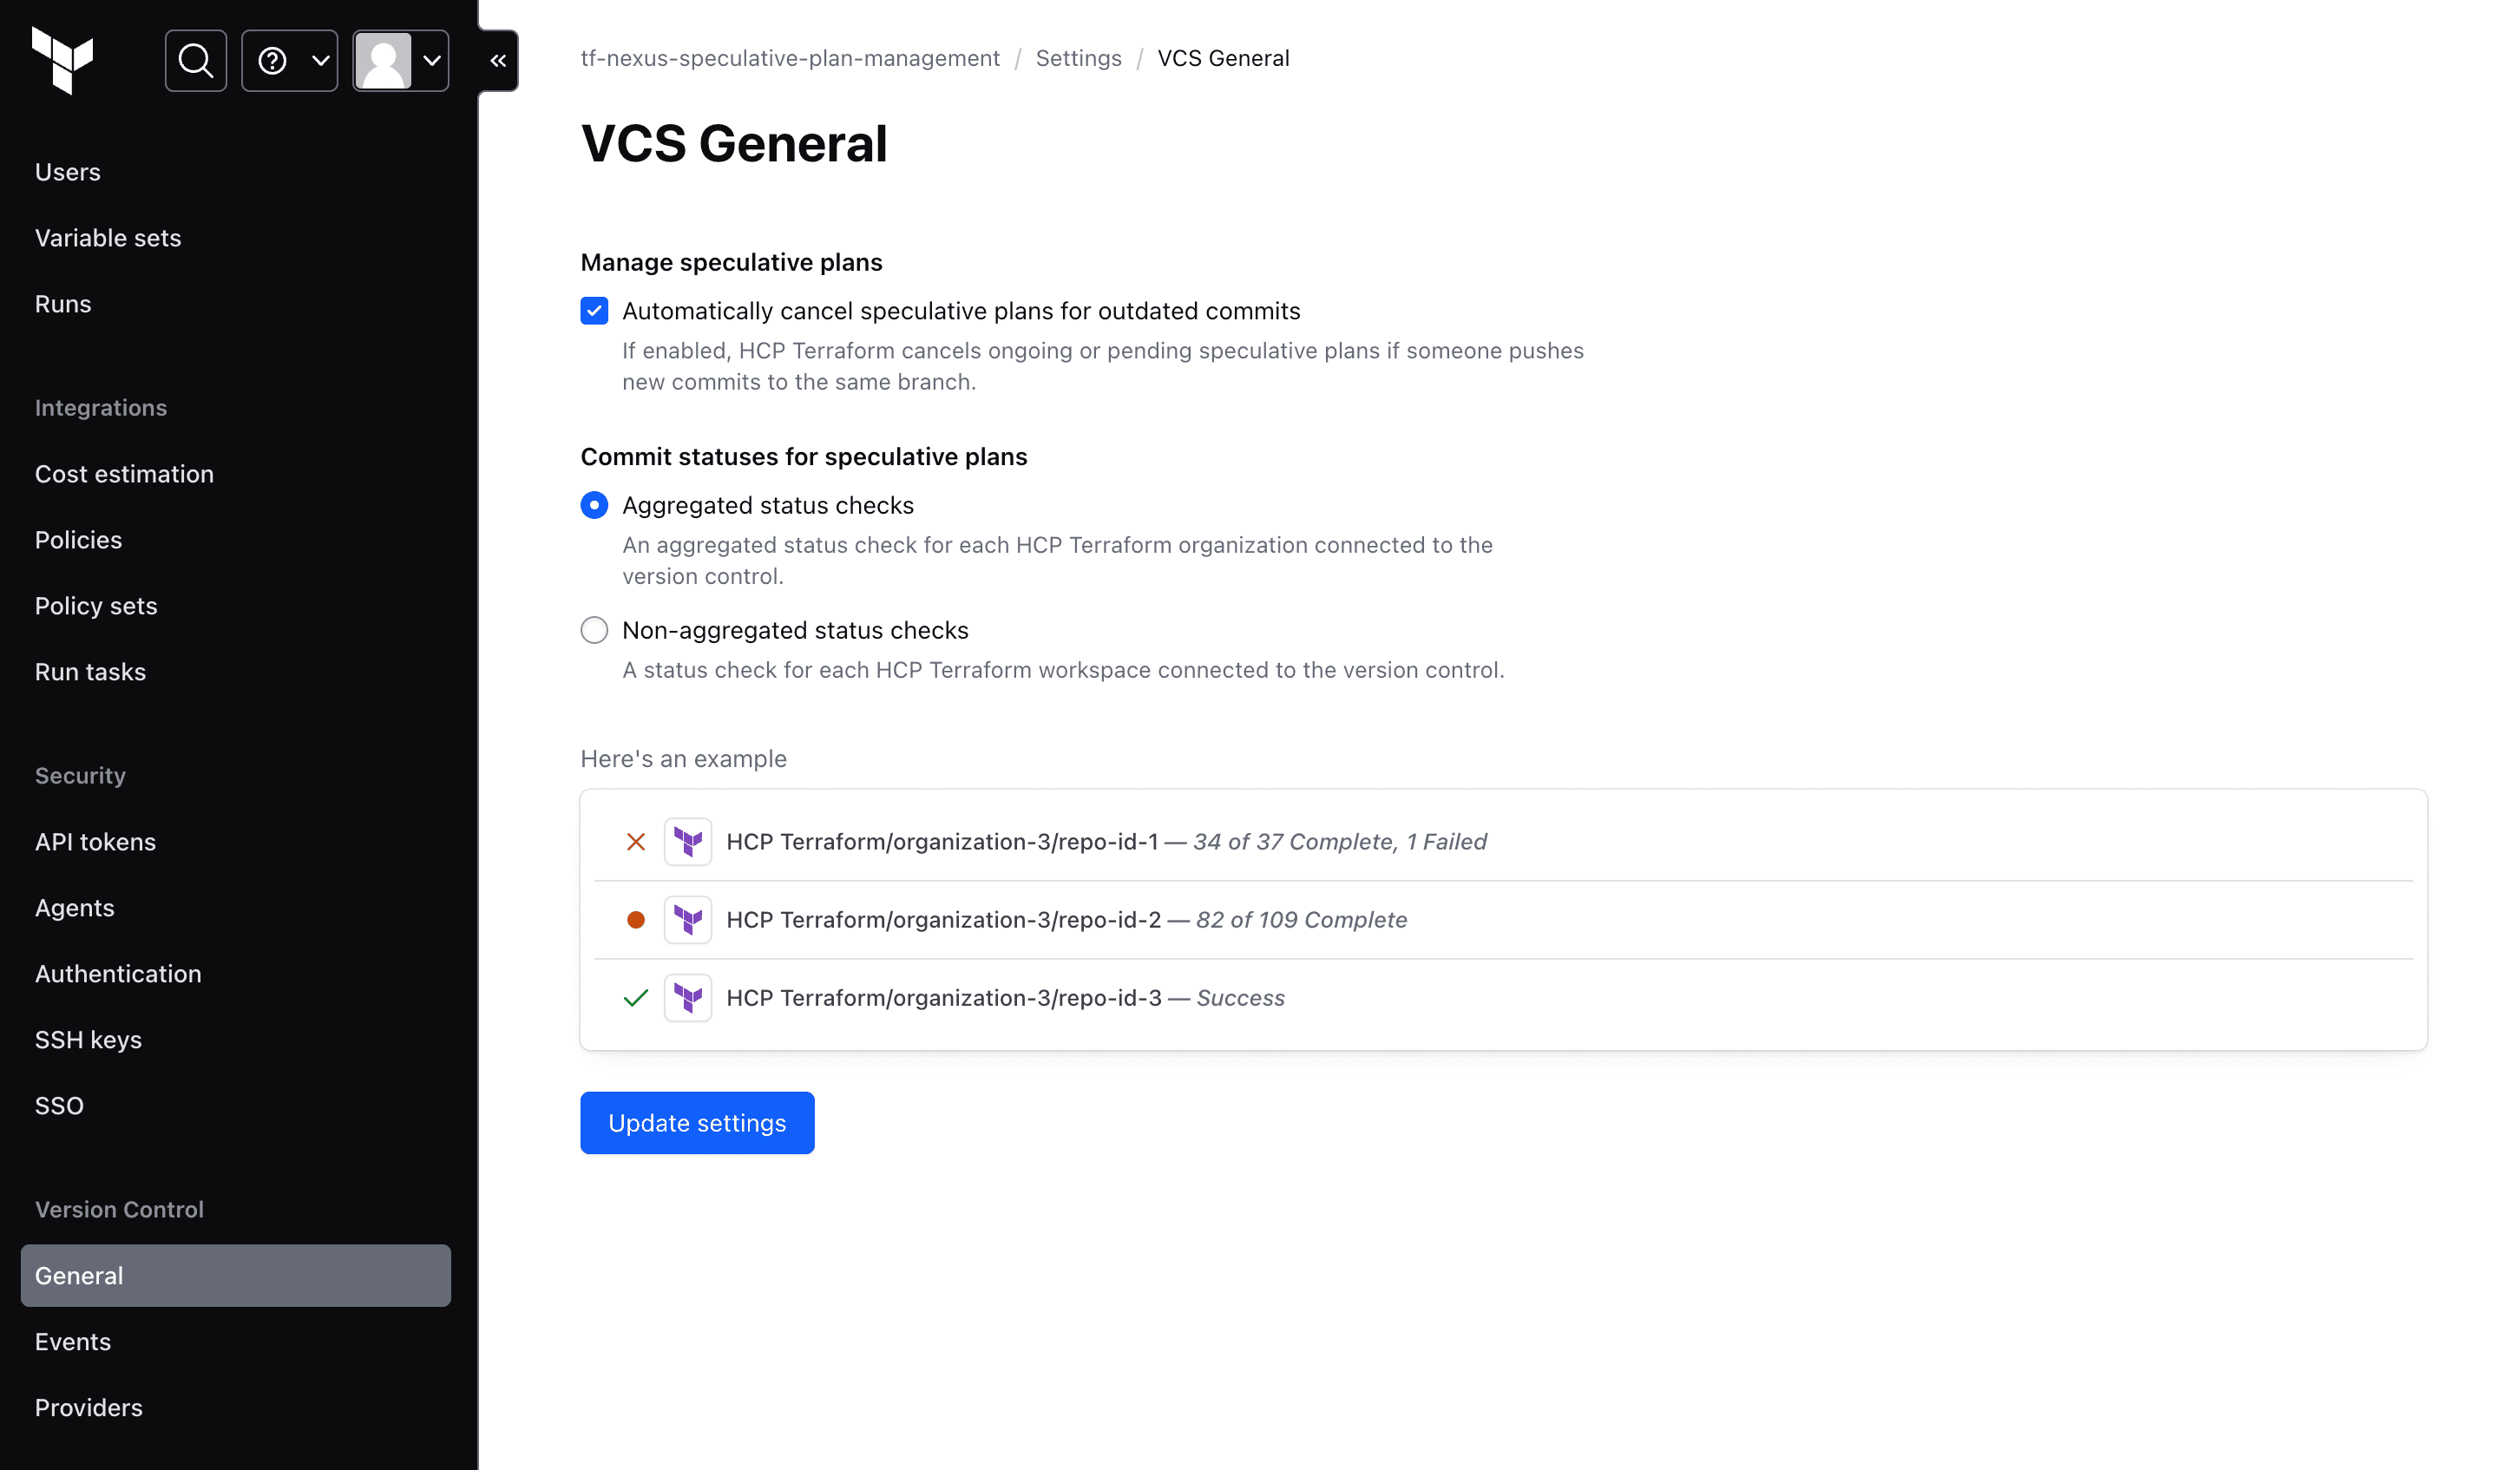Click the Update settings button
The width and height of the screenshot is (2520, 1470).
[697, 1123]
